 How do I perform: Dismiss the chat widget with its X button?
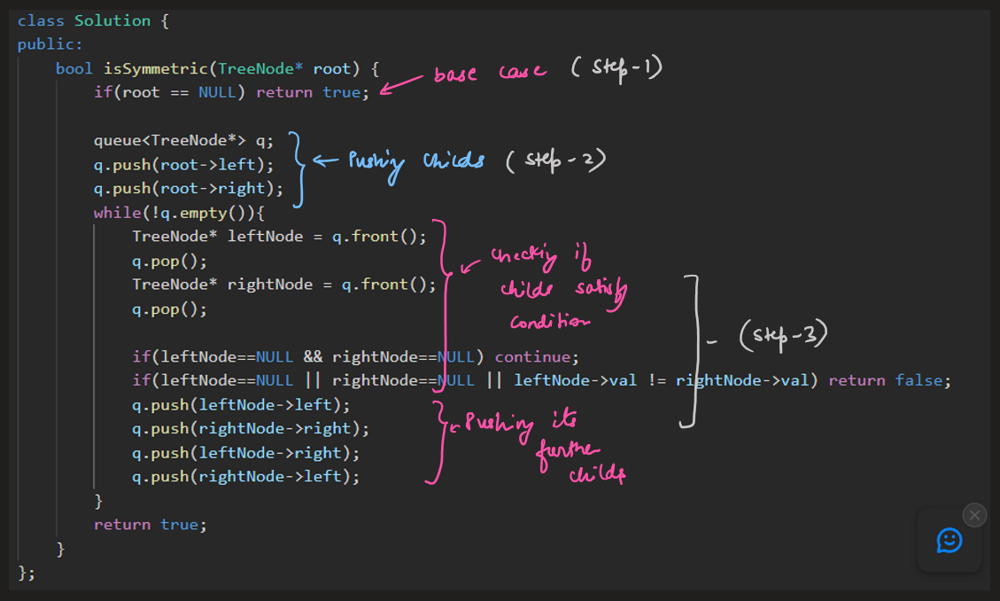point(974,514)
